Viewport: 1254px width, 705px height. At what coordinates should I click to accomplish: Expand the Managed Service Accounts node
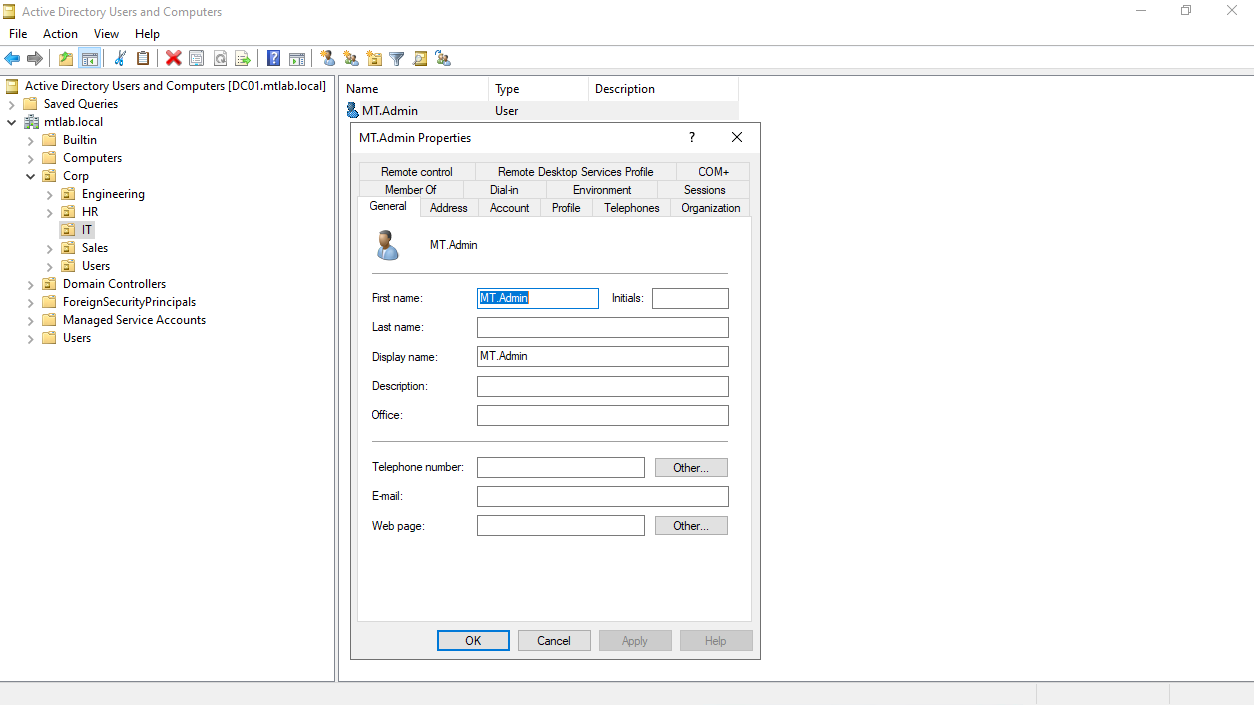(x=30, y=320)
